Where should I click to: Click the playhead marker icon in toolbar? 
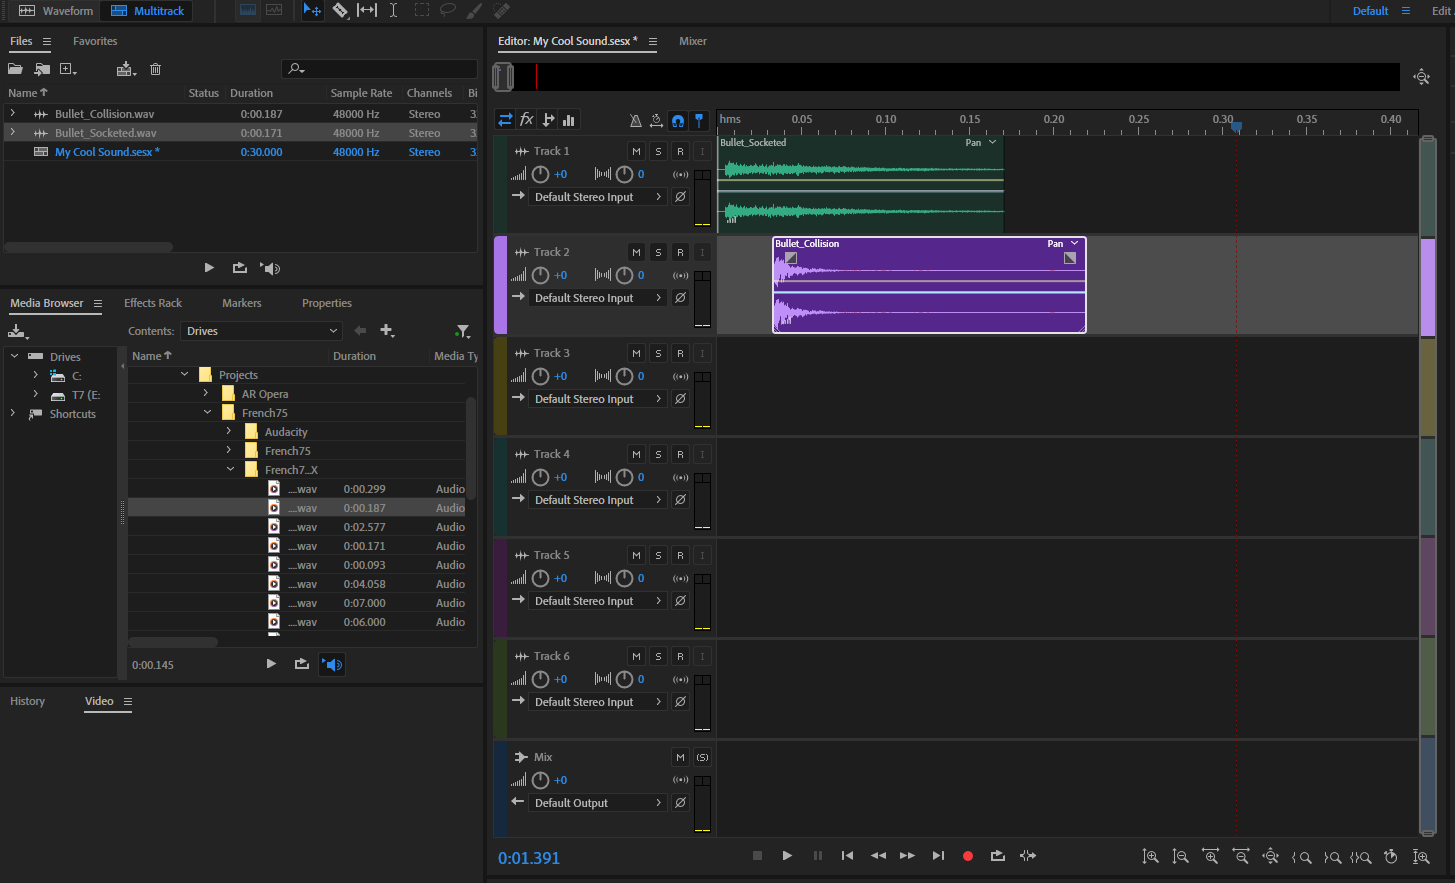[x=699, y=120]
